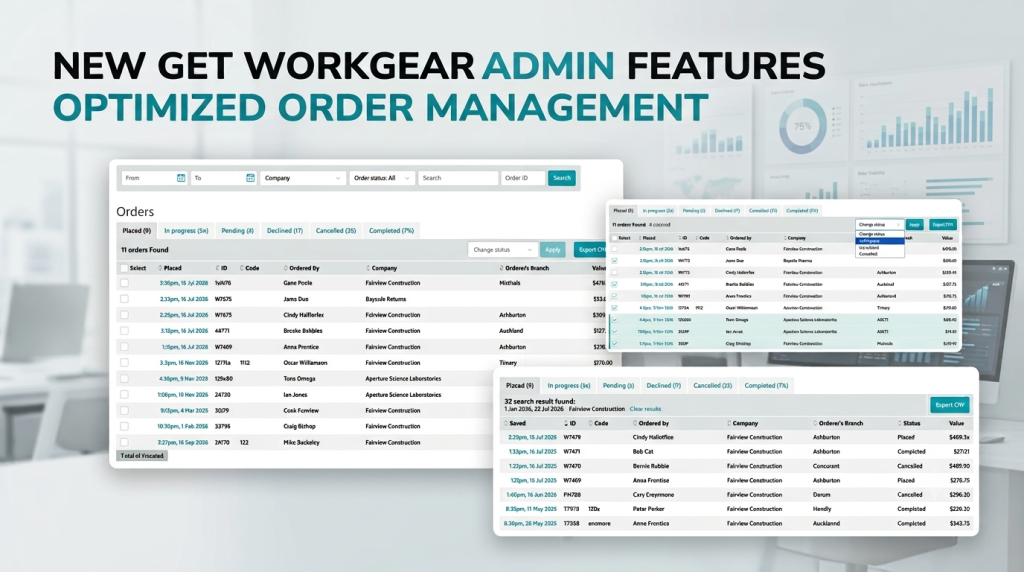The image size is (1024, 572).
Task: Tick the Select all checkbox in main Orders header
Action: (124, 268)
